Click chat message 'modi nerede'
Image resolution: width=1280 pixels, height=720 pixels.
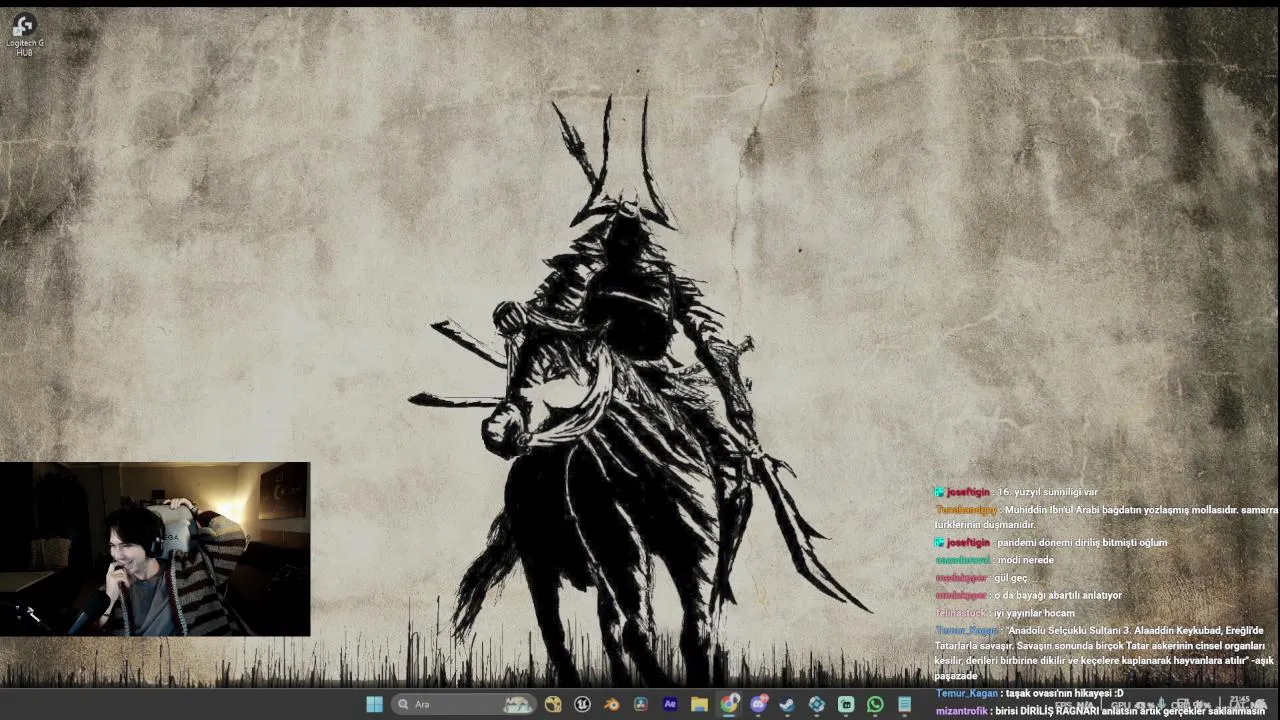point(1025,560)
